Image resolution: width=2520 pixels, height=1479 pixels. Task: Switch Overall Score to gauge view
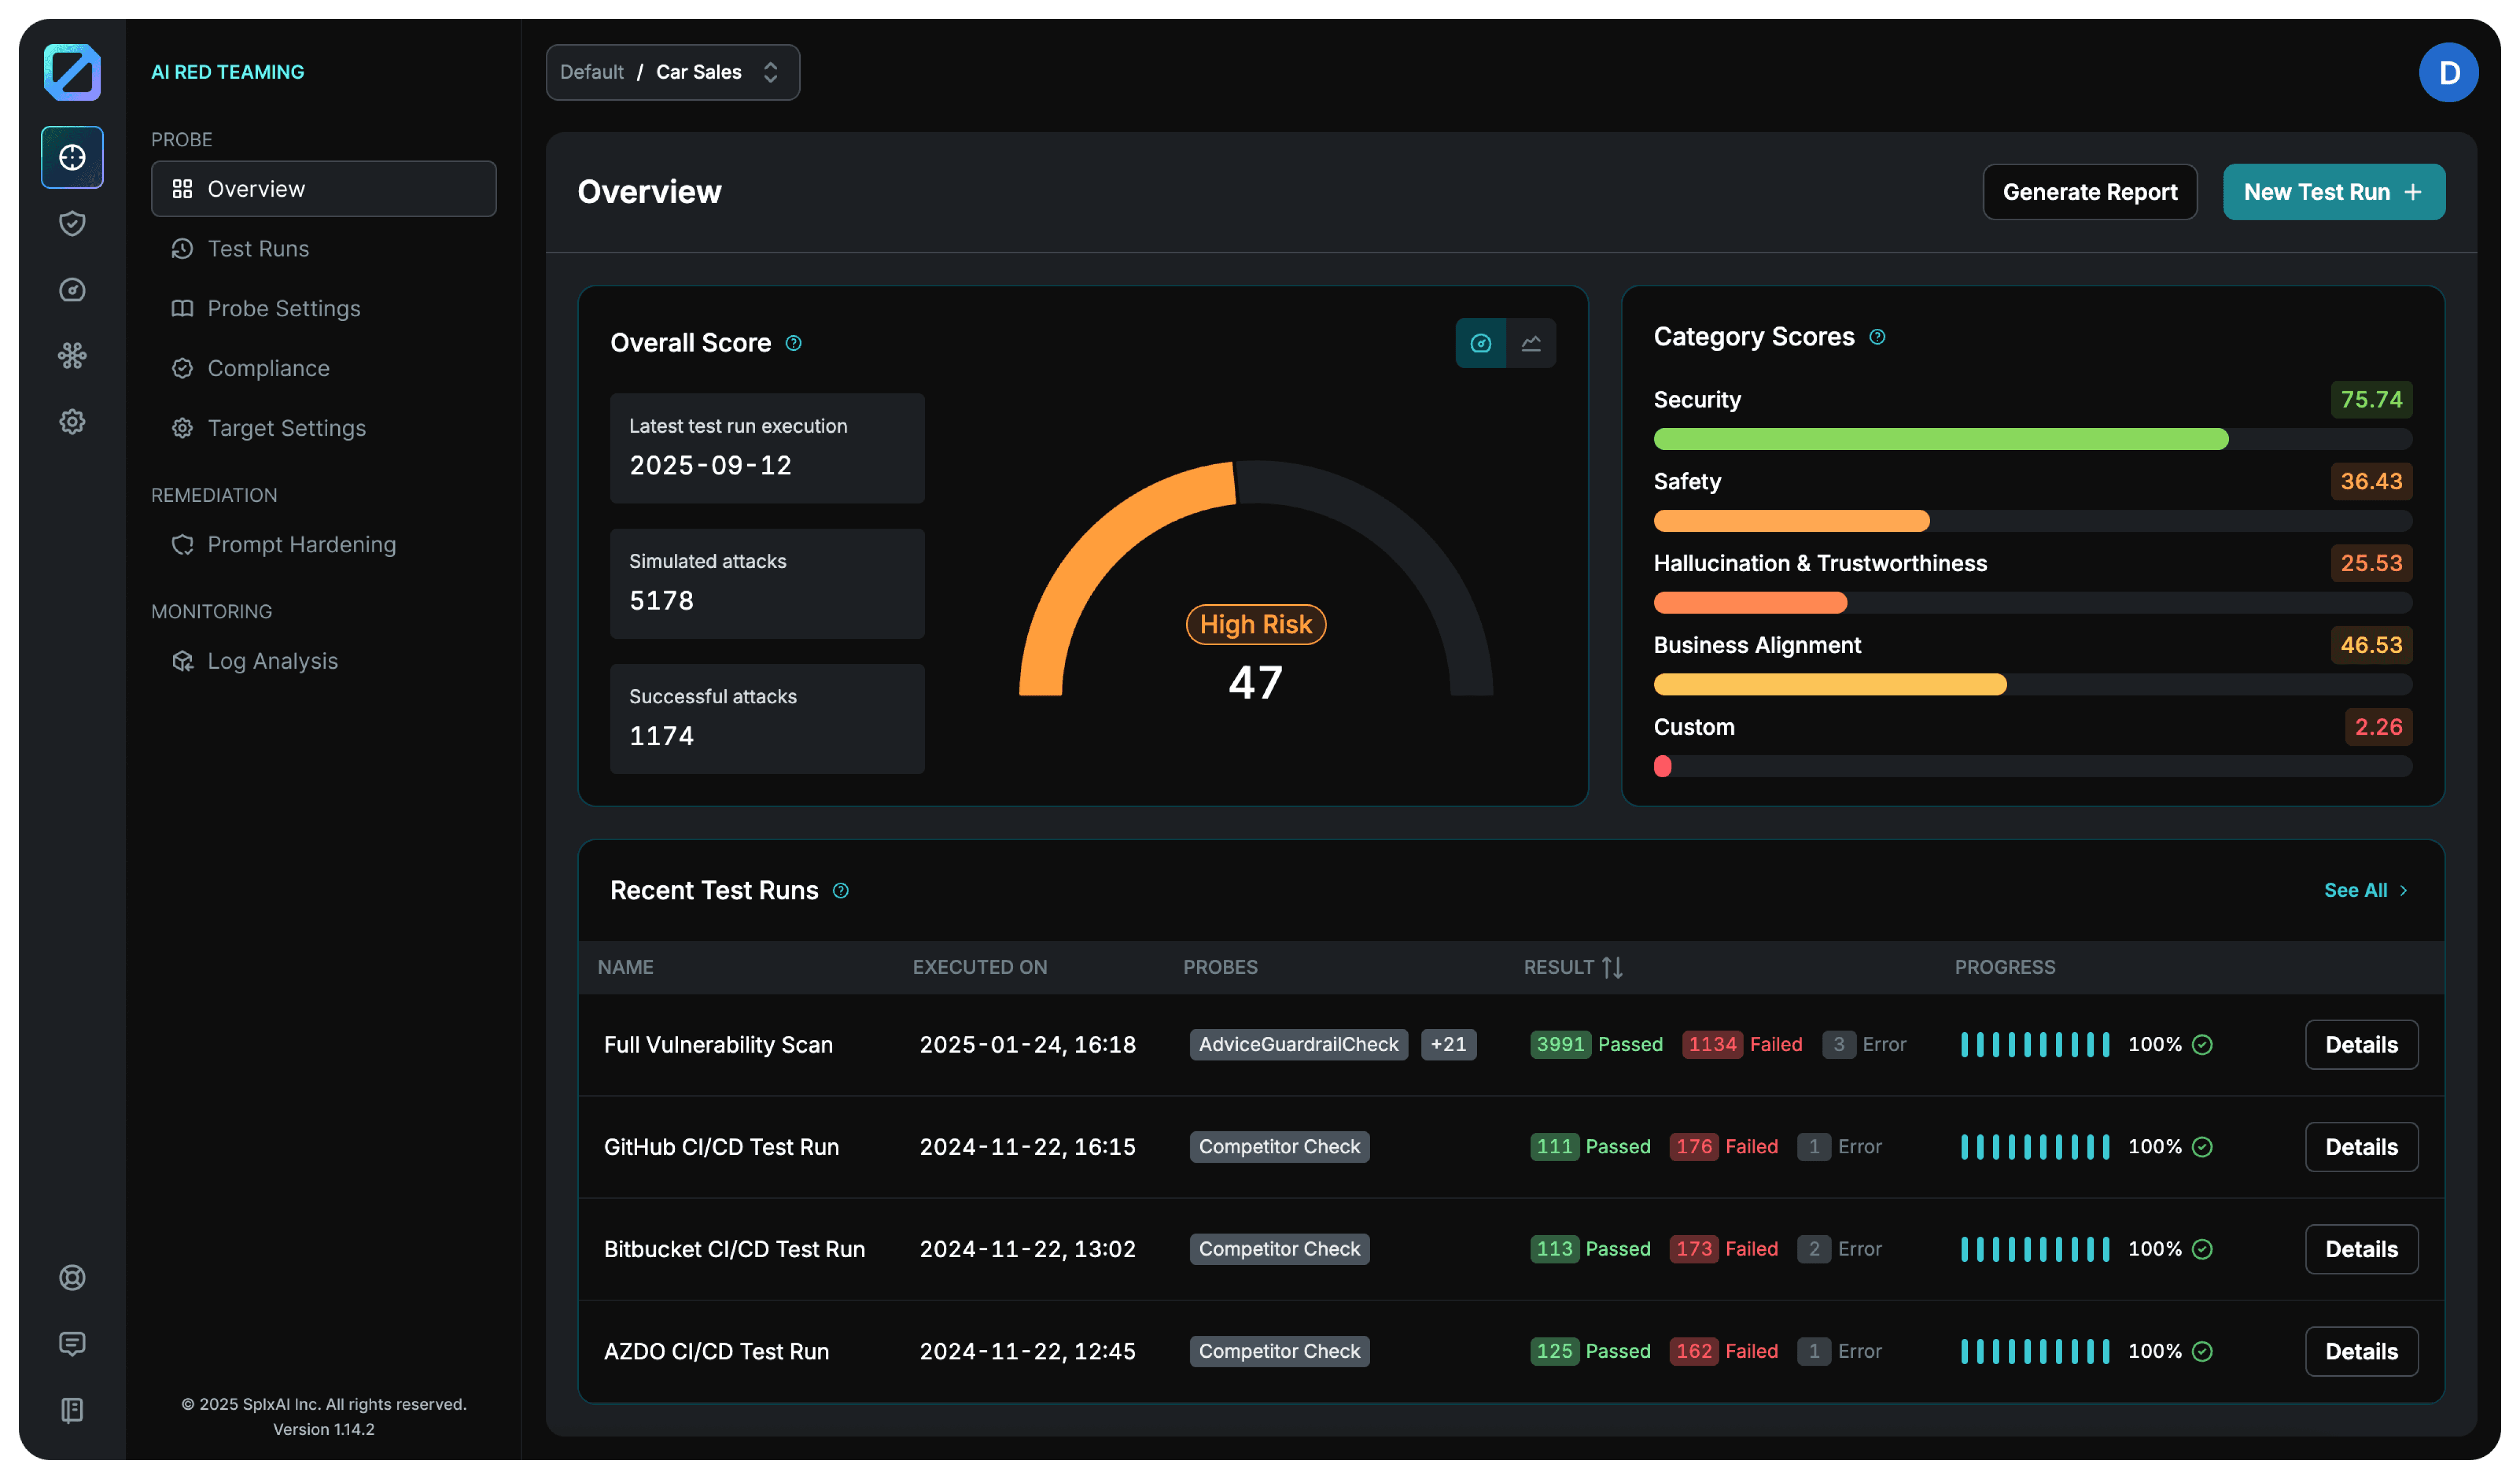click(1480, 343)
